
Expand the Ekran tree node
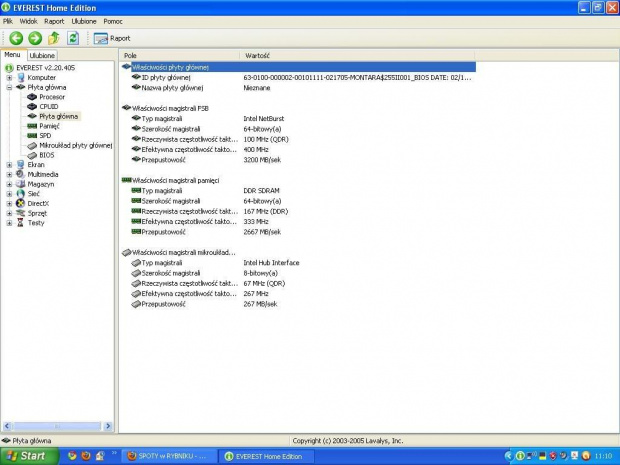coord(9,165)
